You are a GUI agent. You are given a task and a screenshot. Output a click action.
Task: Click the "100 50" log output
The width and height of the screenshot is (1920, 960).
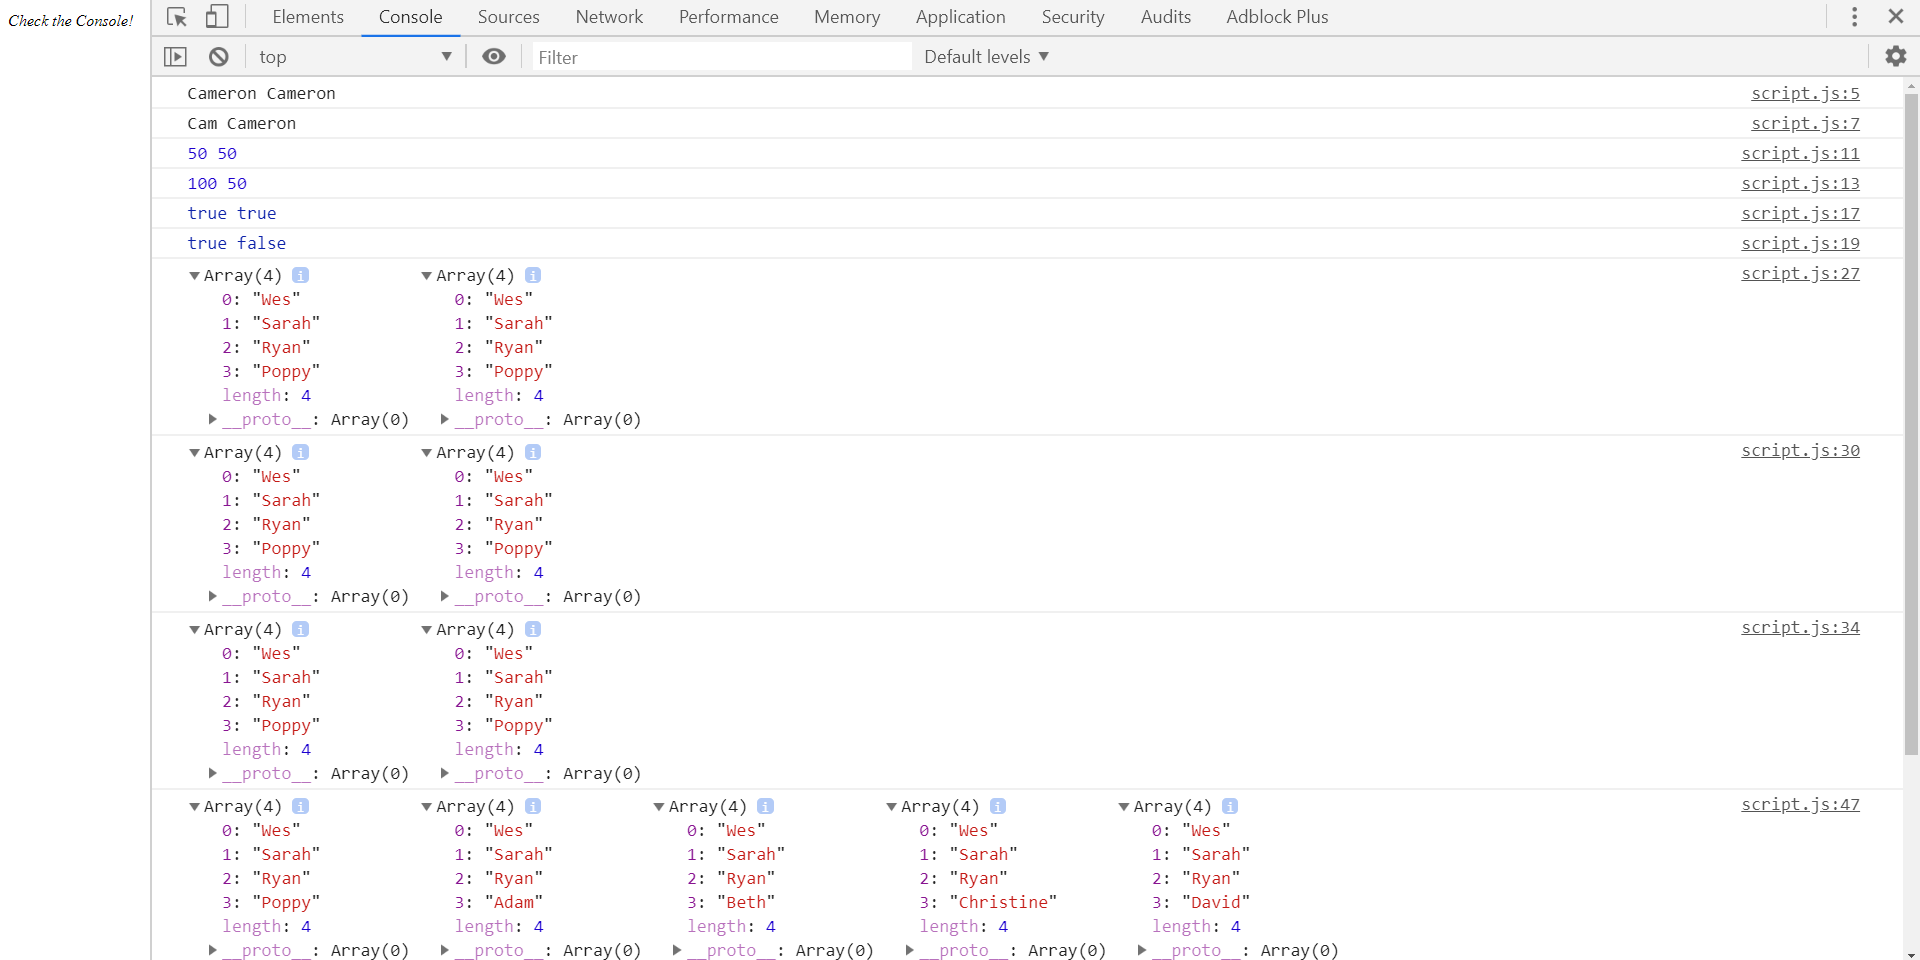click(x=216, y=183)
